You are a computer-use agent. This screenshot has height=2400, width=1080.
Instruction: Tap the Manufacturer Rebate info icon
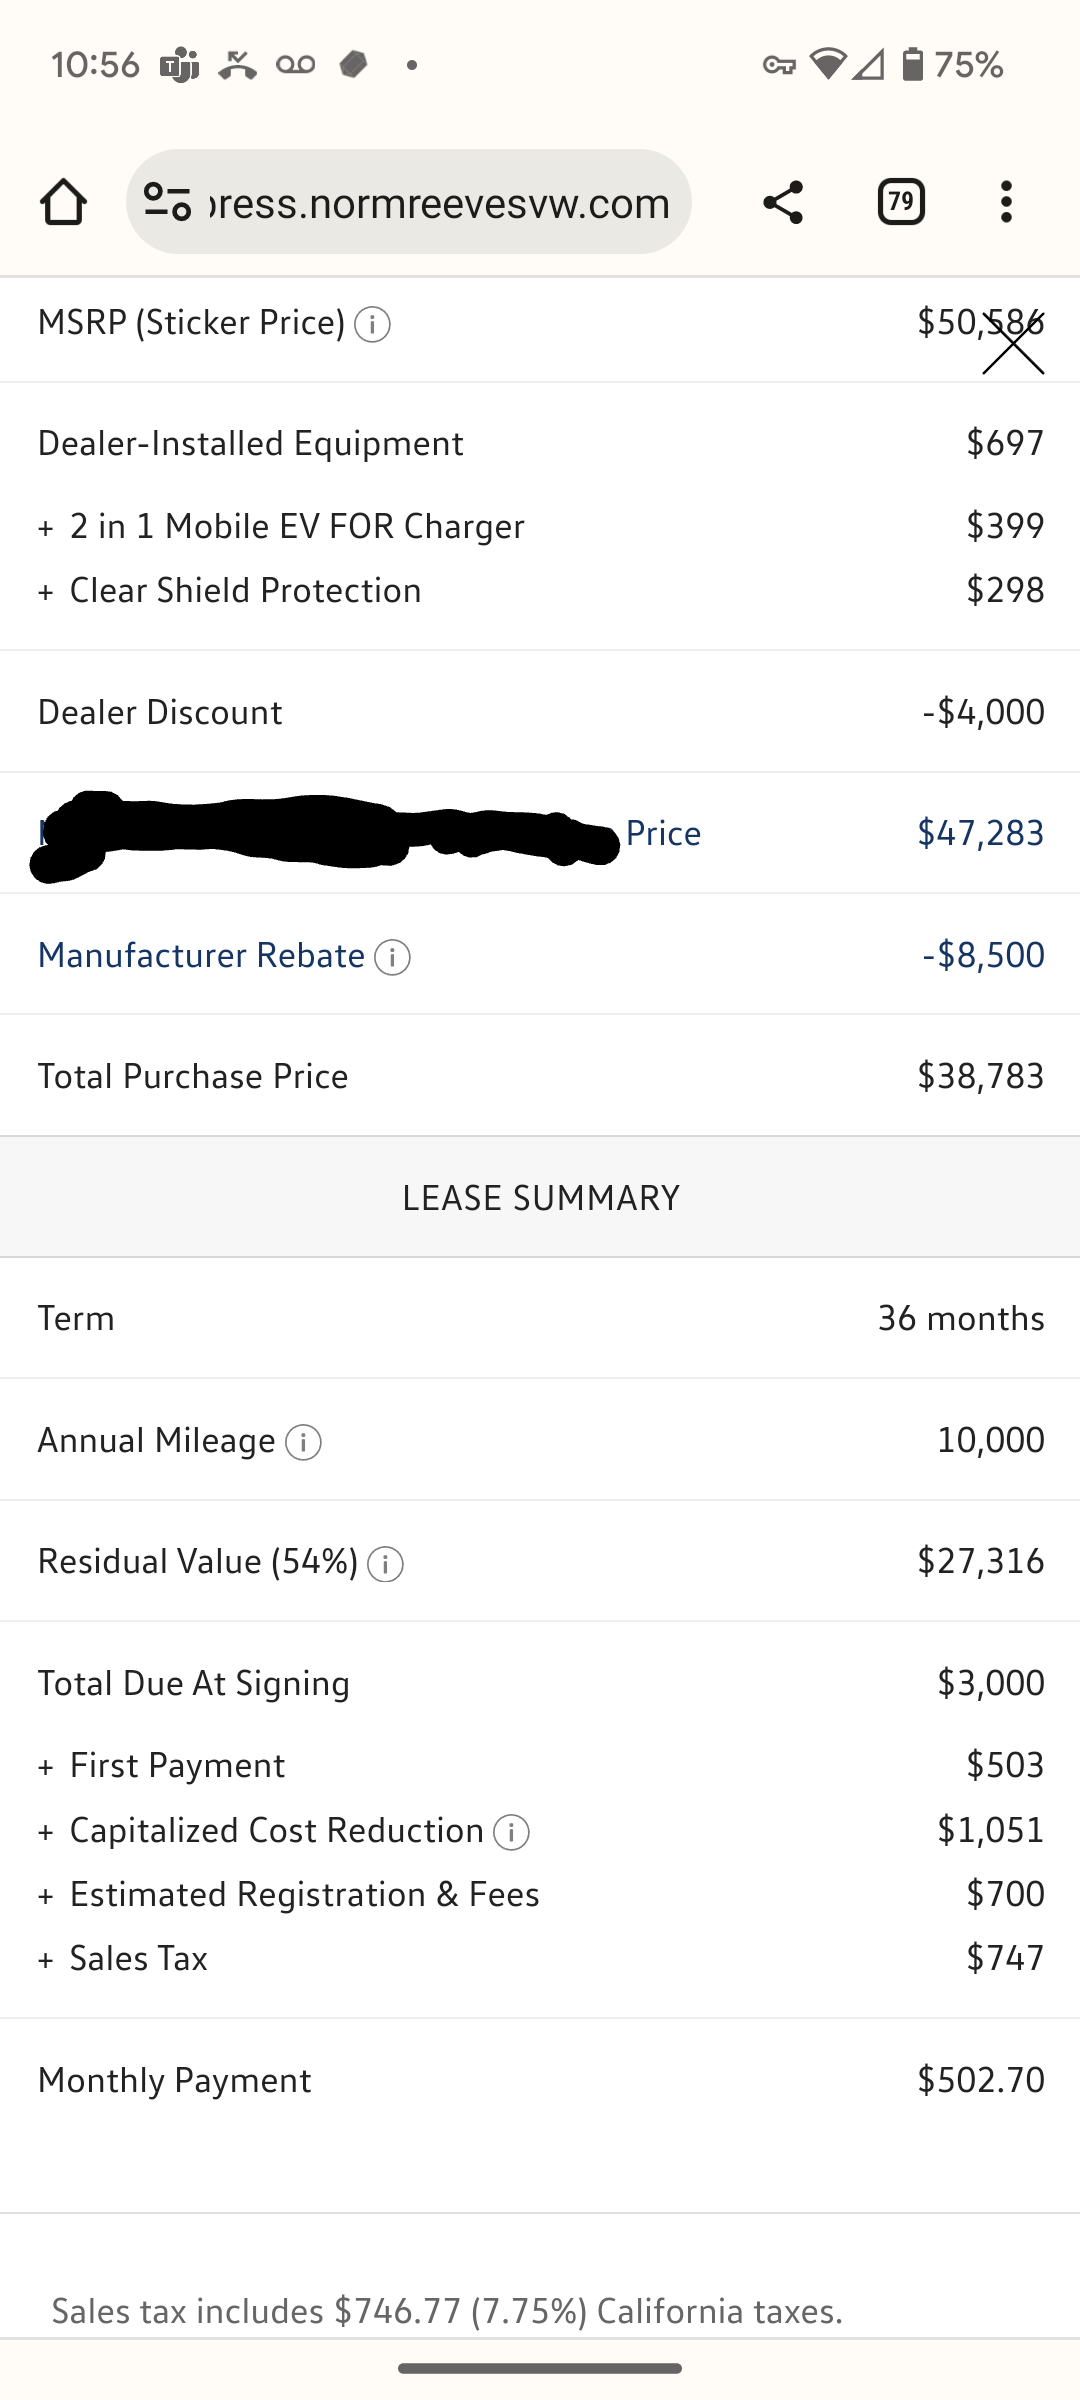pos(390,957)
